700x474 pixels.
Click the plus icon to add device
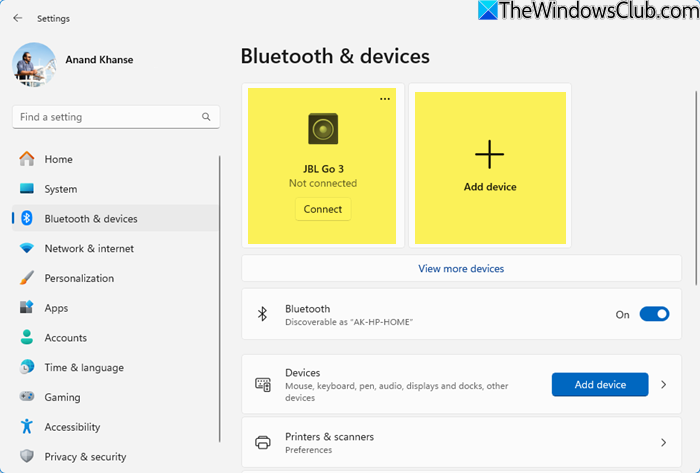click(489, 154)
